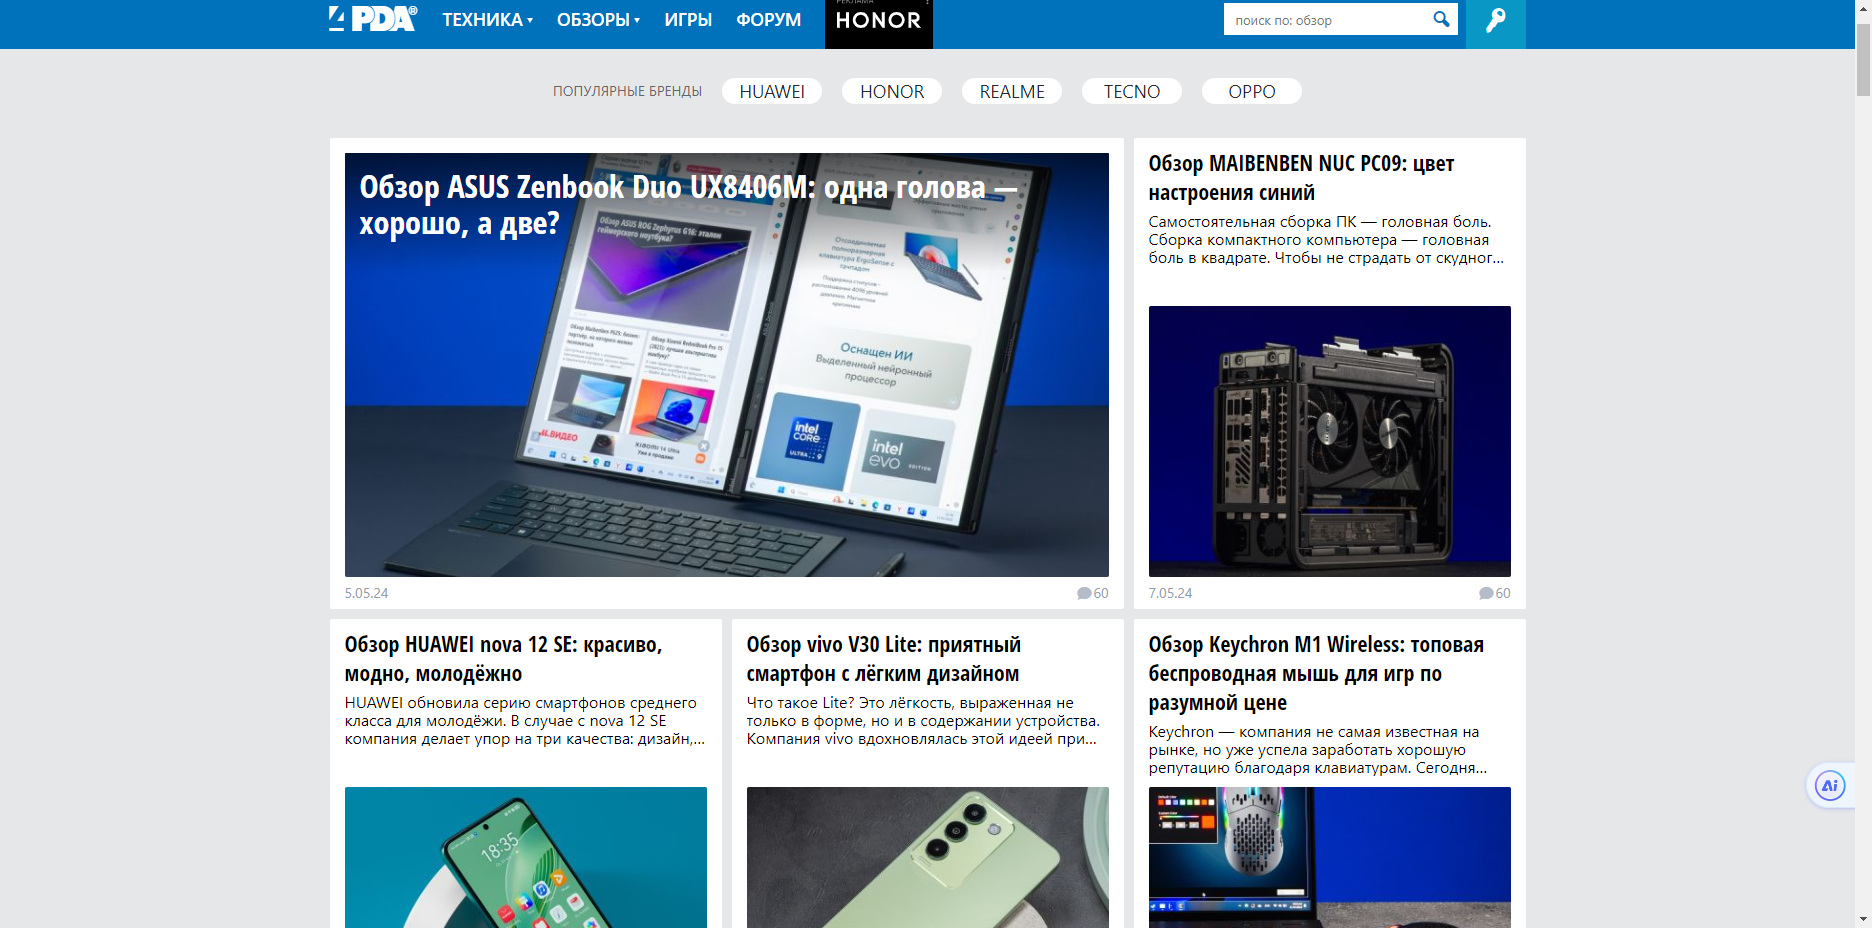The image size is (1872, 928).
Task: View the MAIBENBEN mini PC photo
Action: tap(1329, 441)
